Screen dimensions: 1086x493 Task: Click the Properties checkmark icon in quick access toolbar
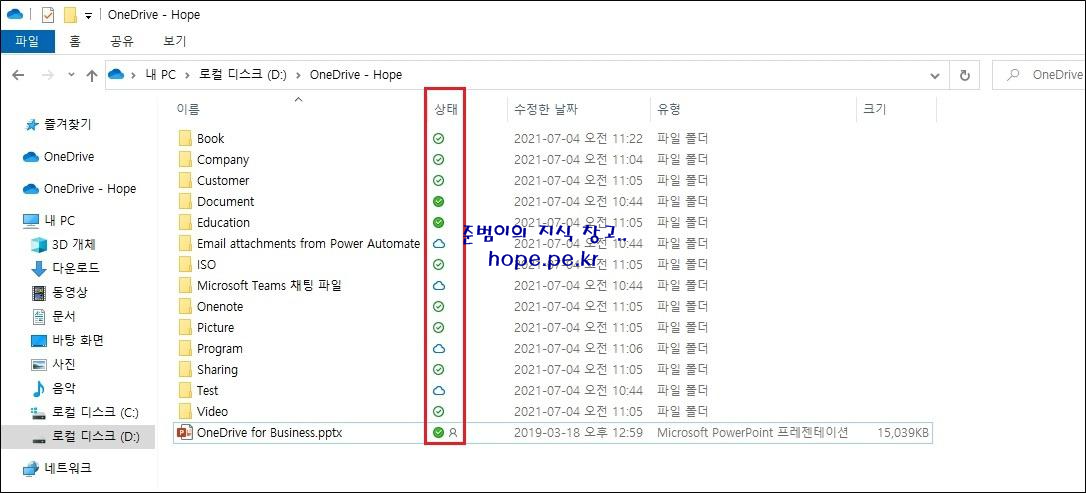click(x=48, y=15)
